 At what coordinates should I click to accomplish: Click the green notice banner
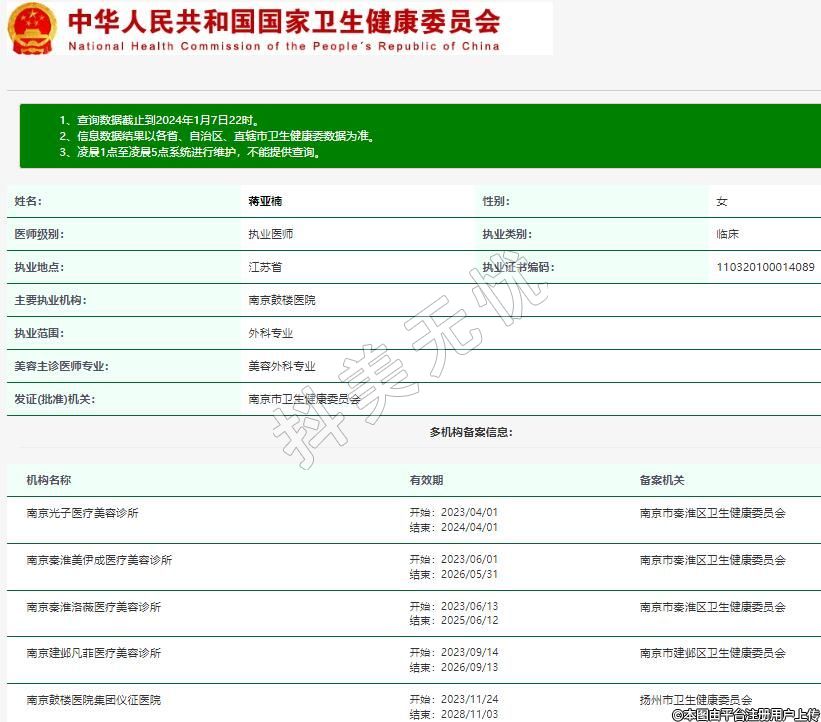(420, 137)
